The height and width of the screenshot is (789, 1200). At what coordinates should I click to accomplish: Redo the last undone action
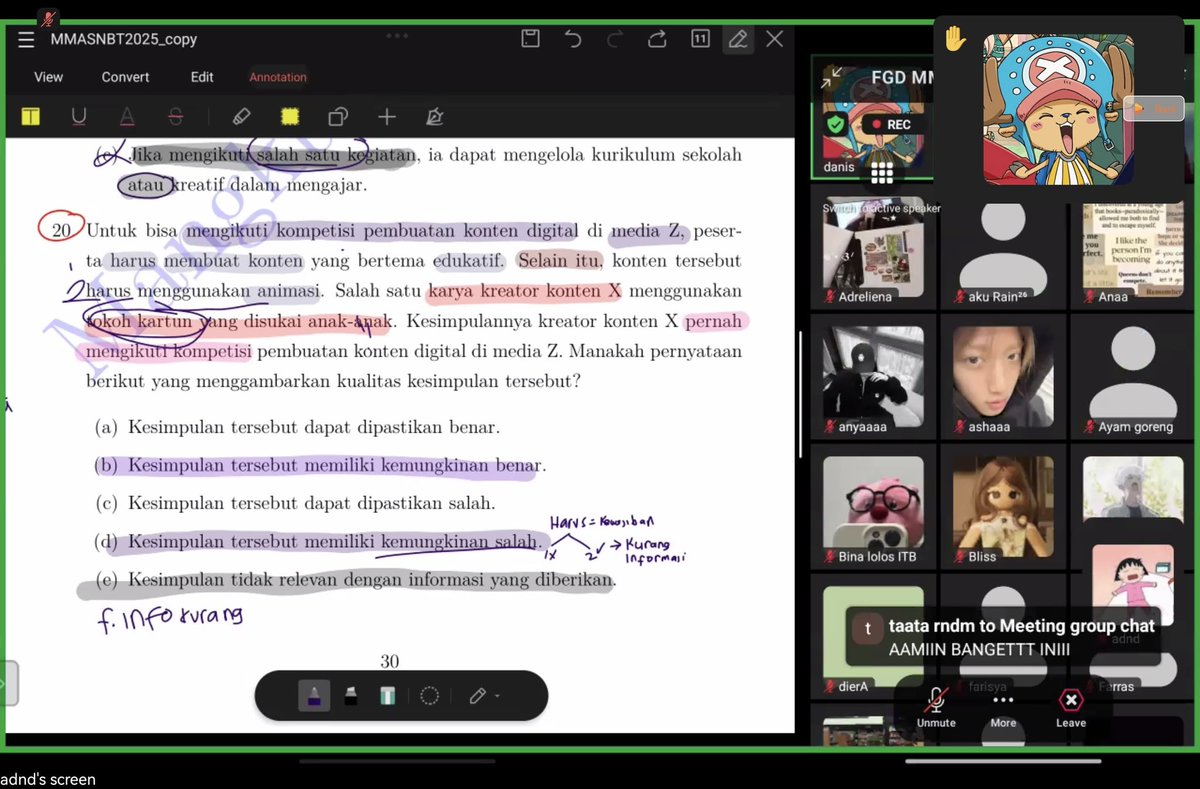[x=615, y=39]
